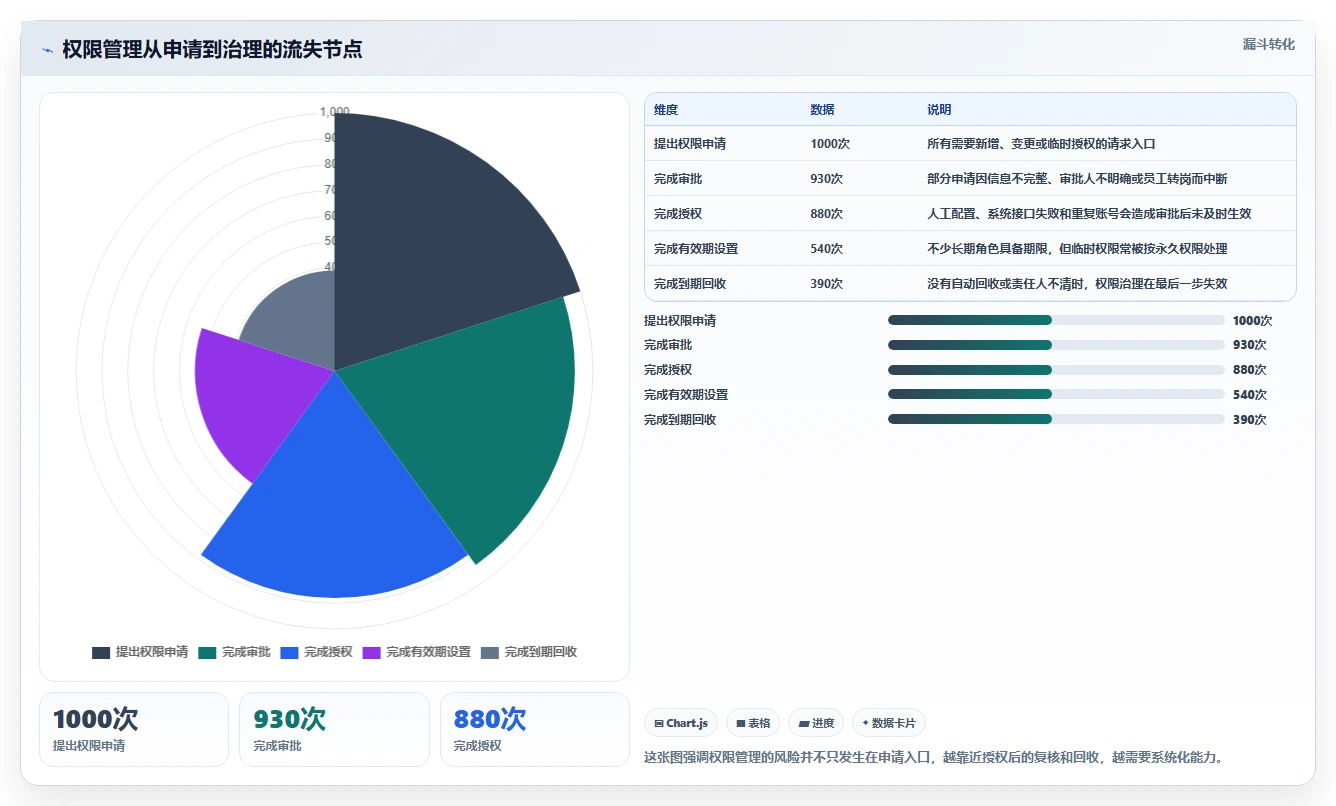The width and height of the screenshot is (1336, 806).
Task: Click the 提出权限申请 progress bar
Action: 1056,320
